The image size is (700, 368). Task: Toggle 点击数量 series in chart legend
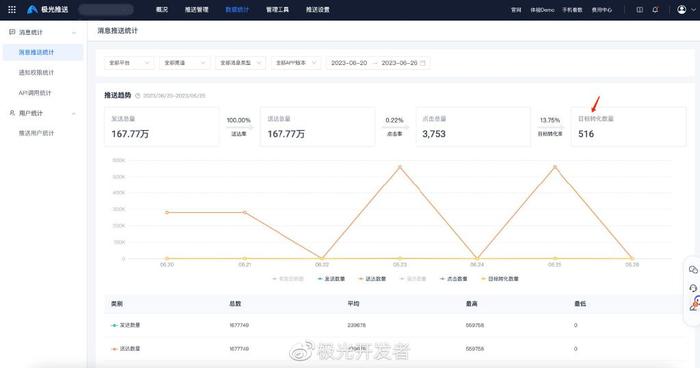pyautogui.click(x=454, y=279)
